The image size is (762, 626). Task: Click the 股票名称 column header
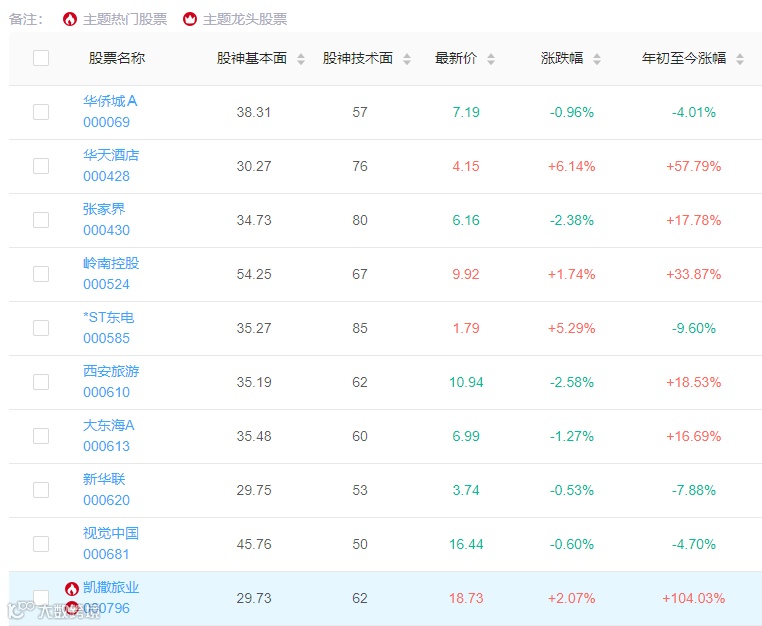(x=117, y=58)
